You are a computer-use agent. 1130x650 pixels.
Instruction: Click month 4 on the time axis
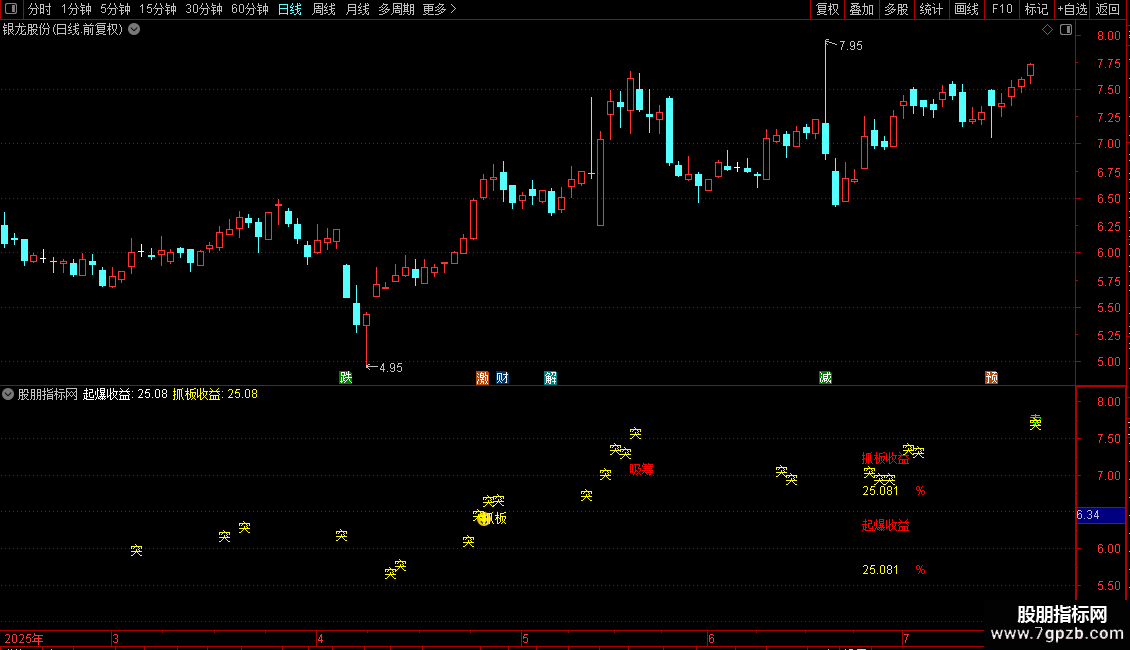321,638
